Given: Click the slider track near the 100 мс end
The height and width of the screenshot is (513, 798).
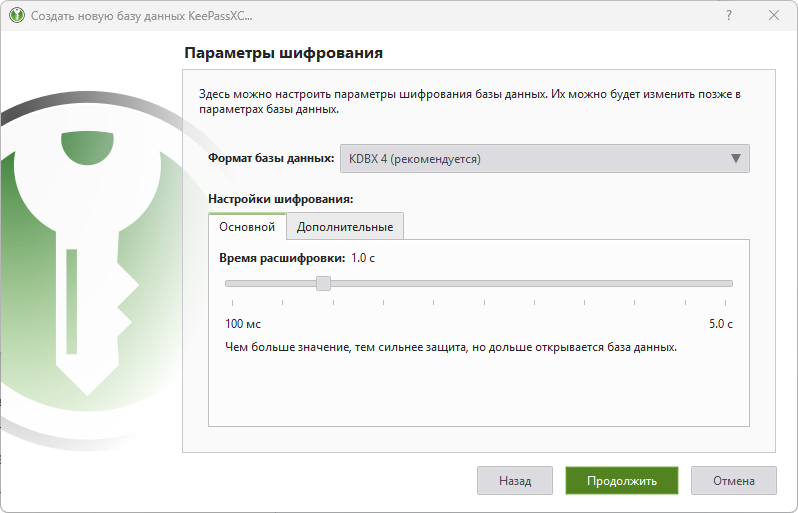Looking at the screenshot, I should pos(238,283).
